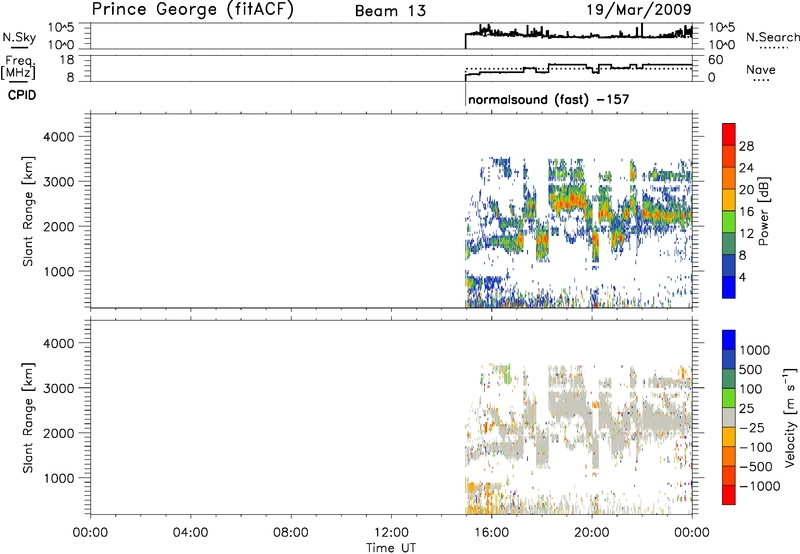This screenshot has width=800, height=554.
Task: Pick the gray Velocity segment between 25 and -25
Action: click(729, 417)
